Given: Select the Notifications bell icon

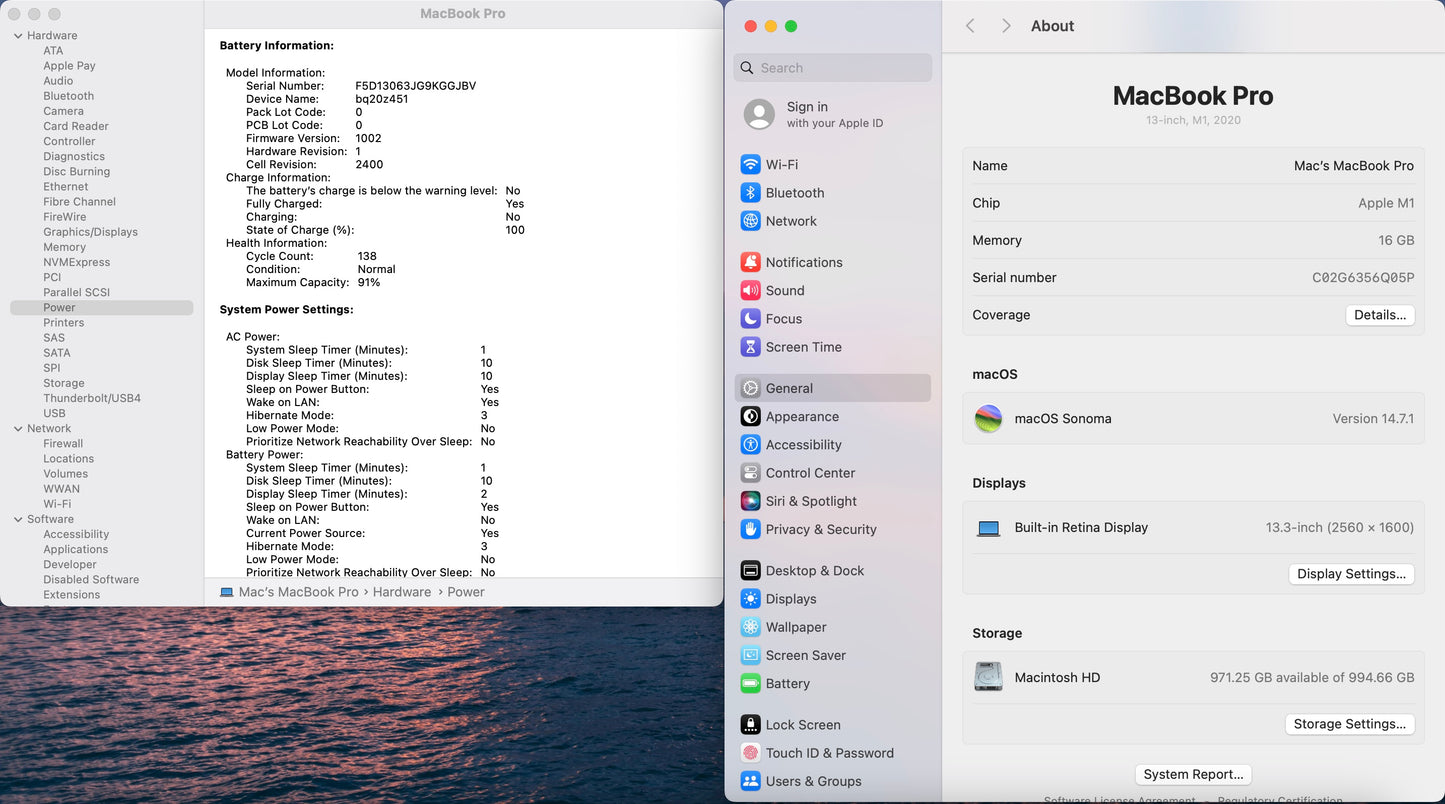Looking at the screenshot, I should point(750,262).
